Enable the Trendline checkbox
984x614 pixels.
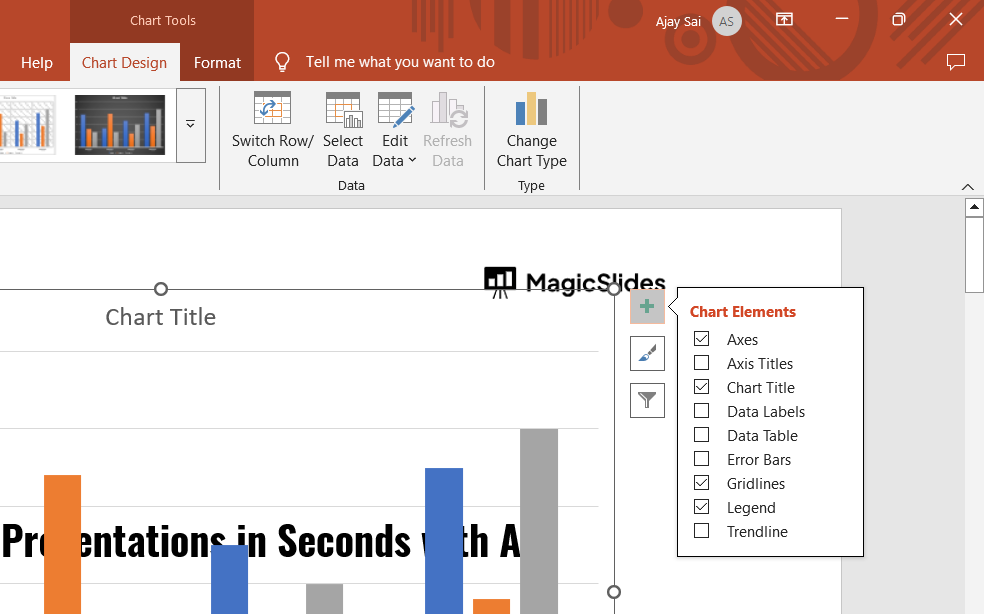pyautogui.click(x=702, y=531)
